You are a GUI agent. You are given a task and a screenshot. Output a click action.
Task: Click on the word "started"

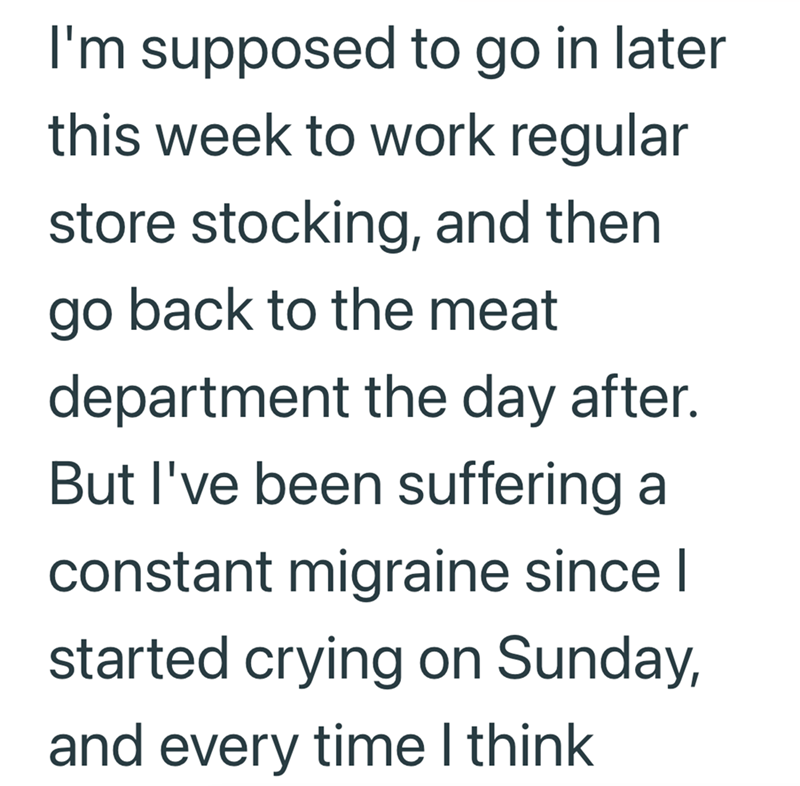(138, 658)
